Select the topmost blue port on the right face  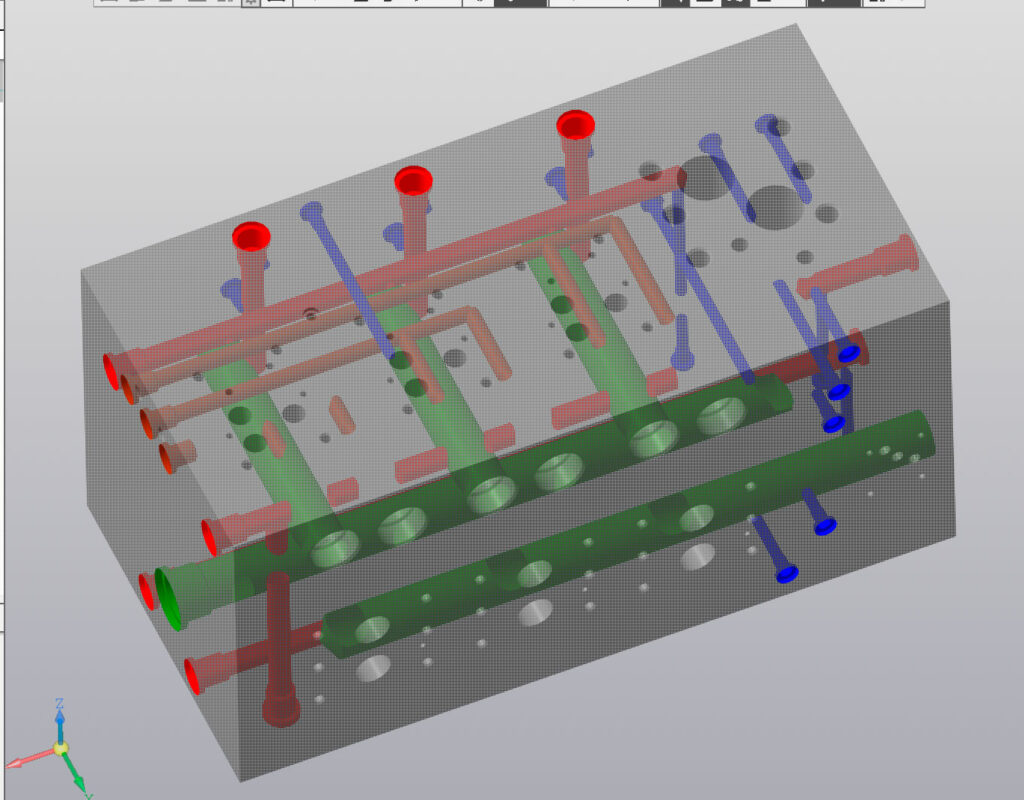pos(849,354)
